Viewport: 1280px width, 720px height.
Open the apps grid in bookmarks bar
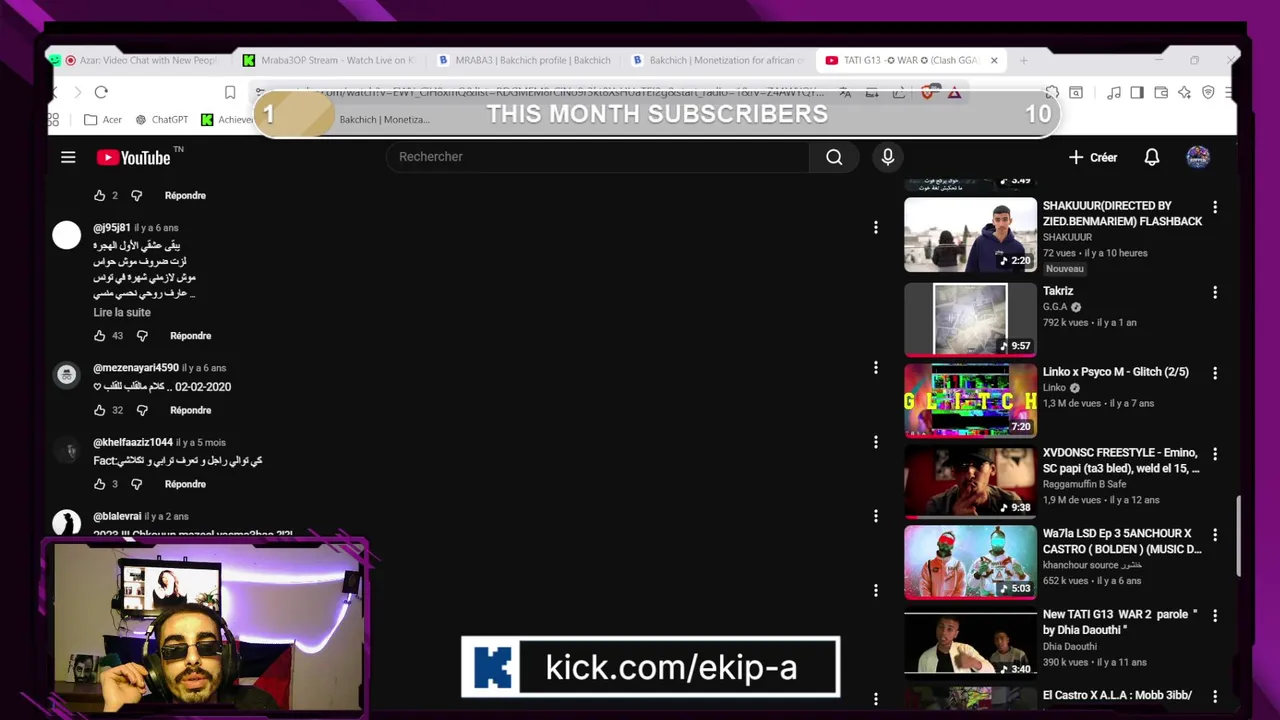(x=53, y=119)
